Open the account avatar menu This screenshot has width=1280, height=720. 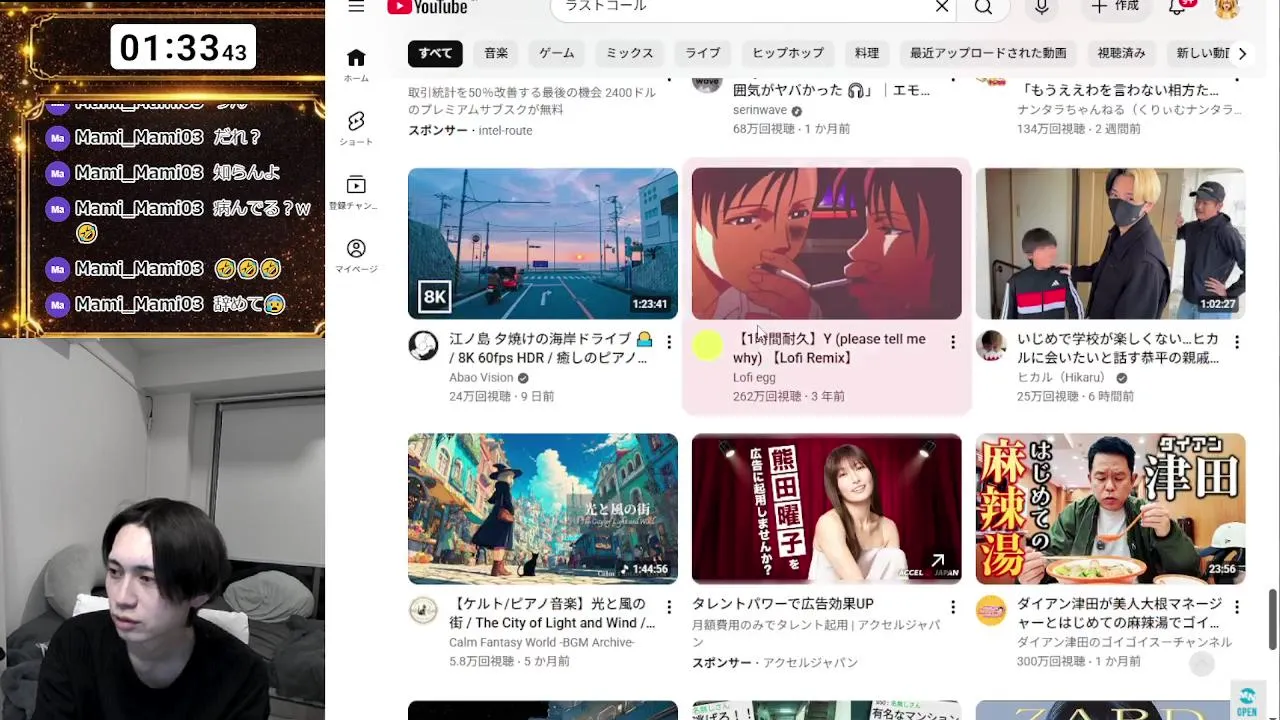(1227, 8)
